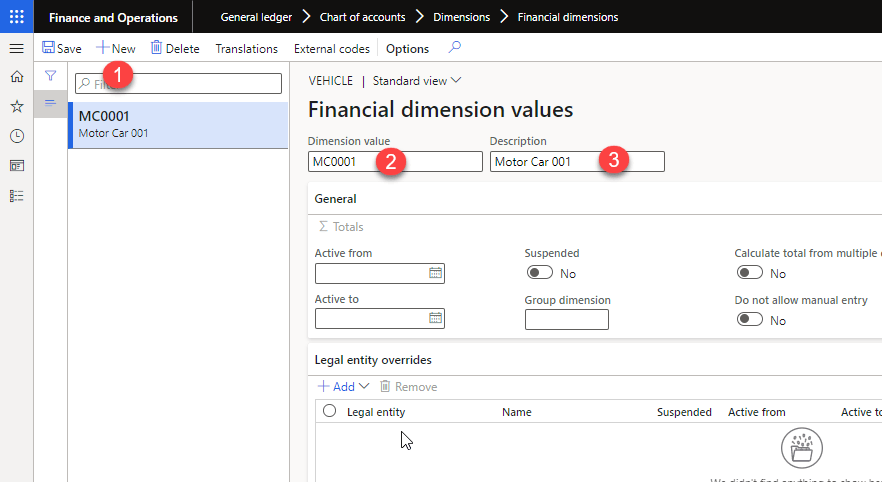Click the Group dimension input field
The image size is (882, 482).
click(566, 319)
